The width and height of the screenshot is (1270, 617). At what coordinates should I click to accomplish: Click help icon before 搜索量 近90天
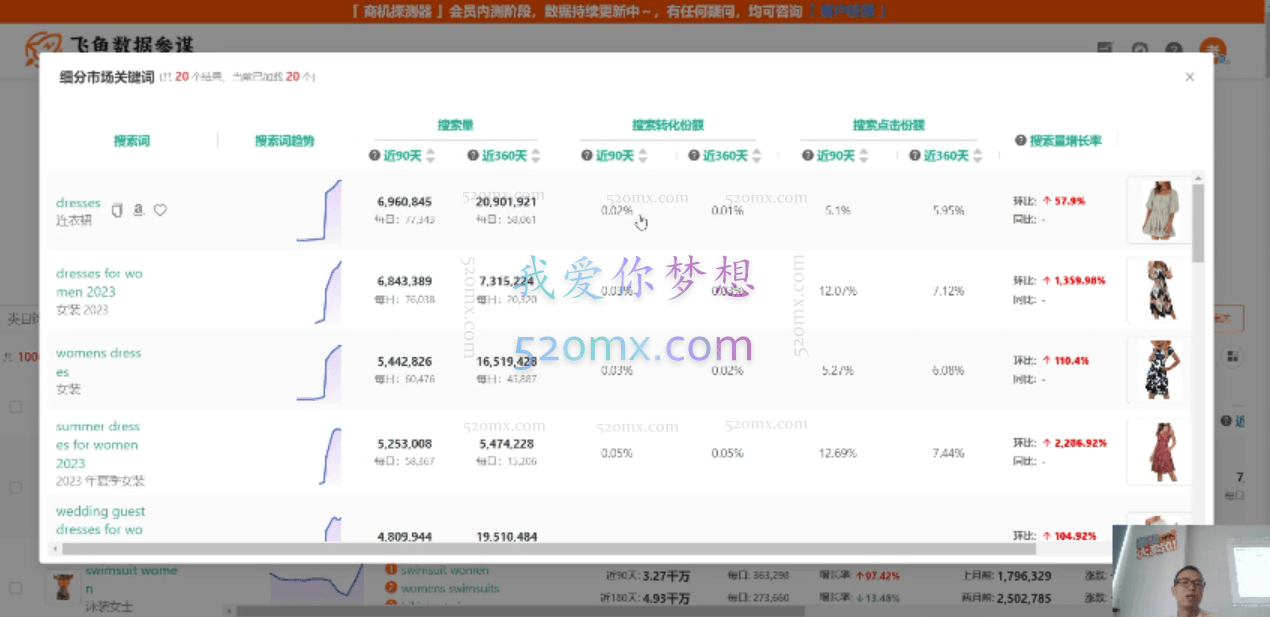tap(375, 156)
